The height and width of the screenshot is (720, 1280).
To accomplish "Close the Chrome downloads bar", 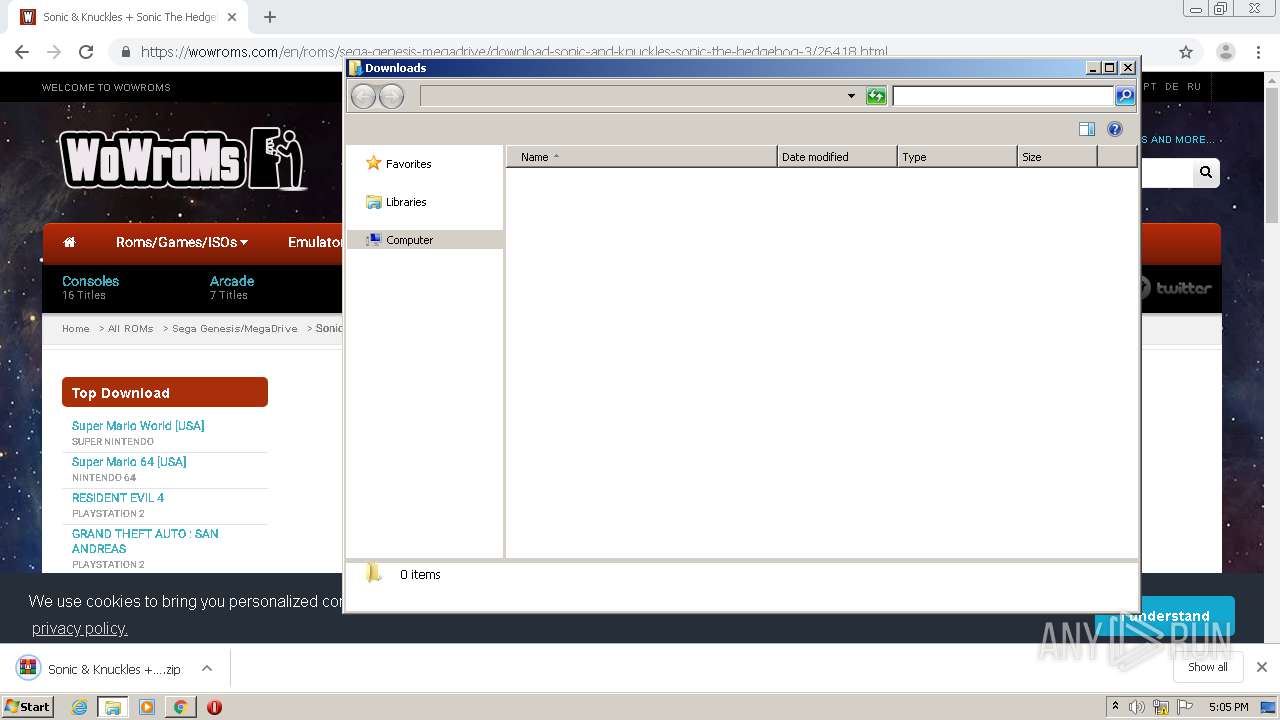I will 1261,667.
